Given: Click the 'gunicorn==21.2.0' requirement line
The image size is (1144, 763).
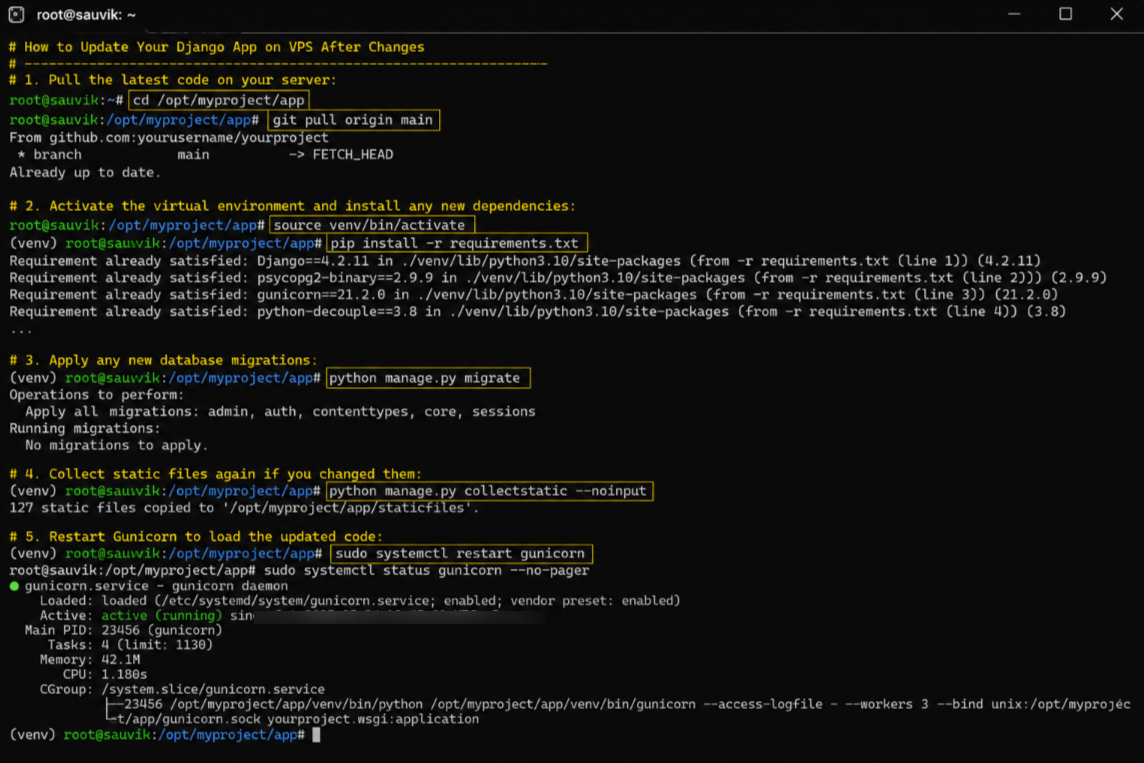Looking at the screenshot, I should (533, 294).
